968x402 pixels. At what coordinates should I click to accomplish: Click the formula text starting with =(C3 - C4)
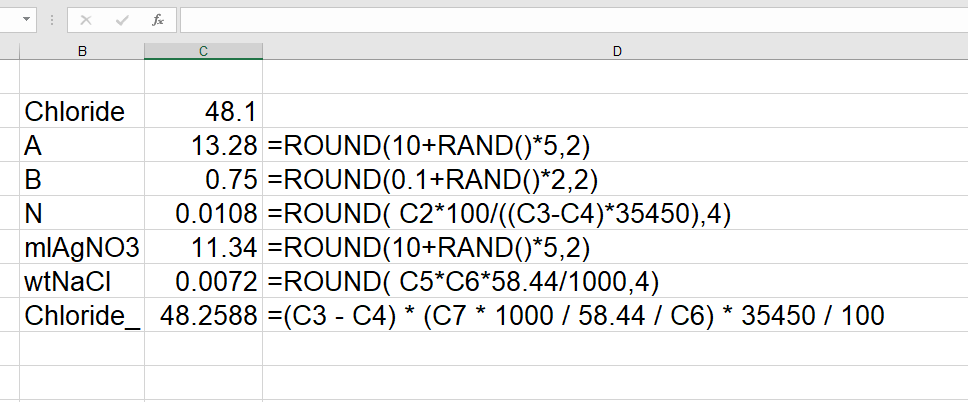[x=575, y=316]
